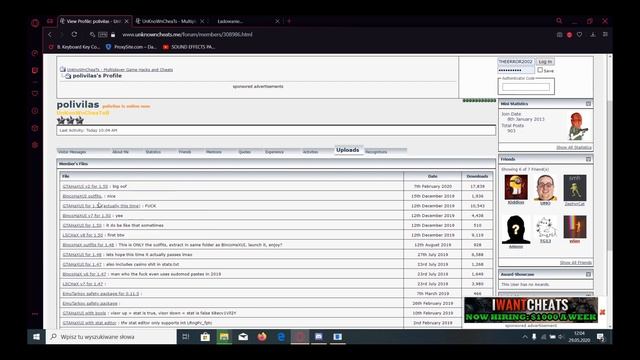Open history clock icon in Opera sidebar
This screenshot has width=640, height=360.
coord(35,111)
